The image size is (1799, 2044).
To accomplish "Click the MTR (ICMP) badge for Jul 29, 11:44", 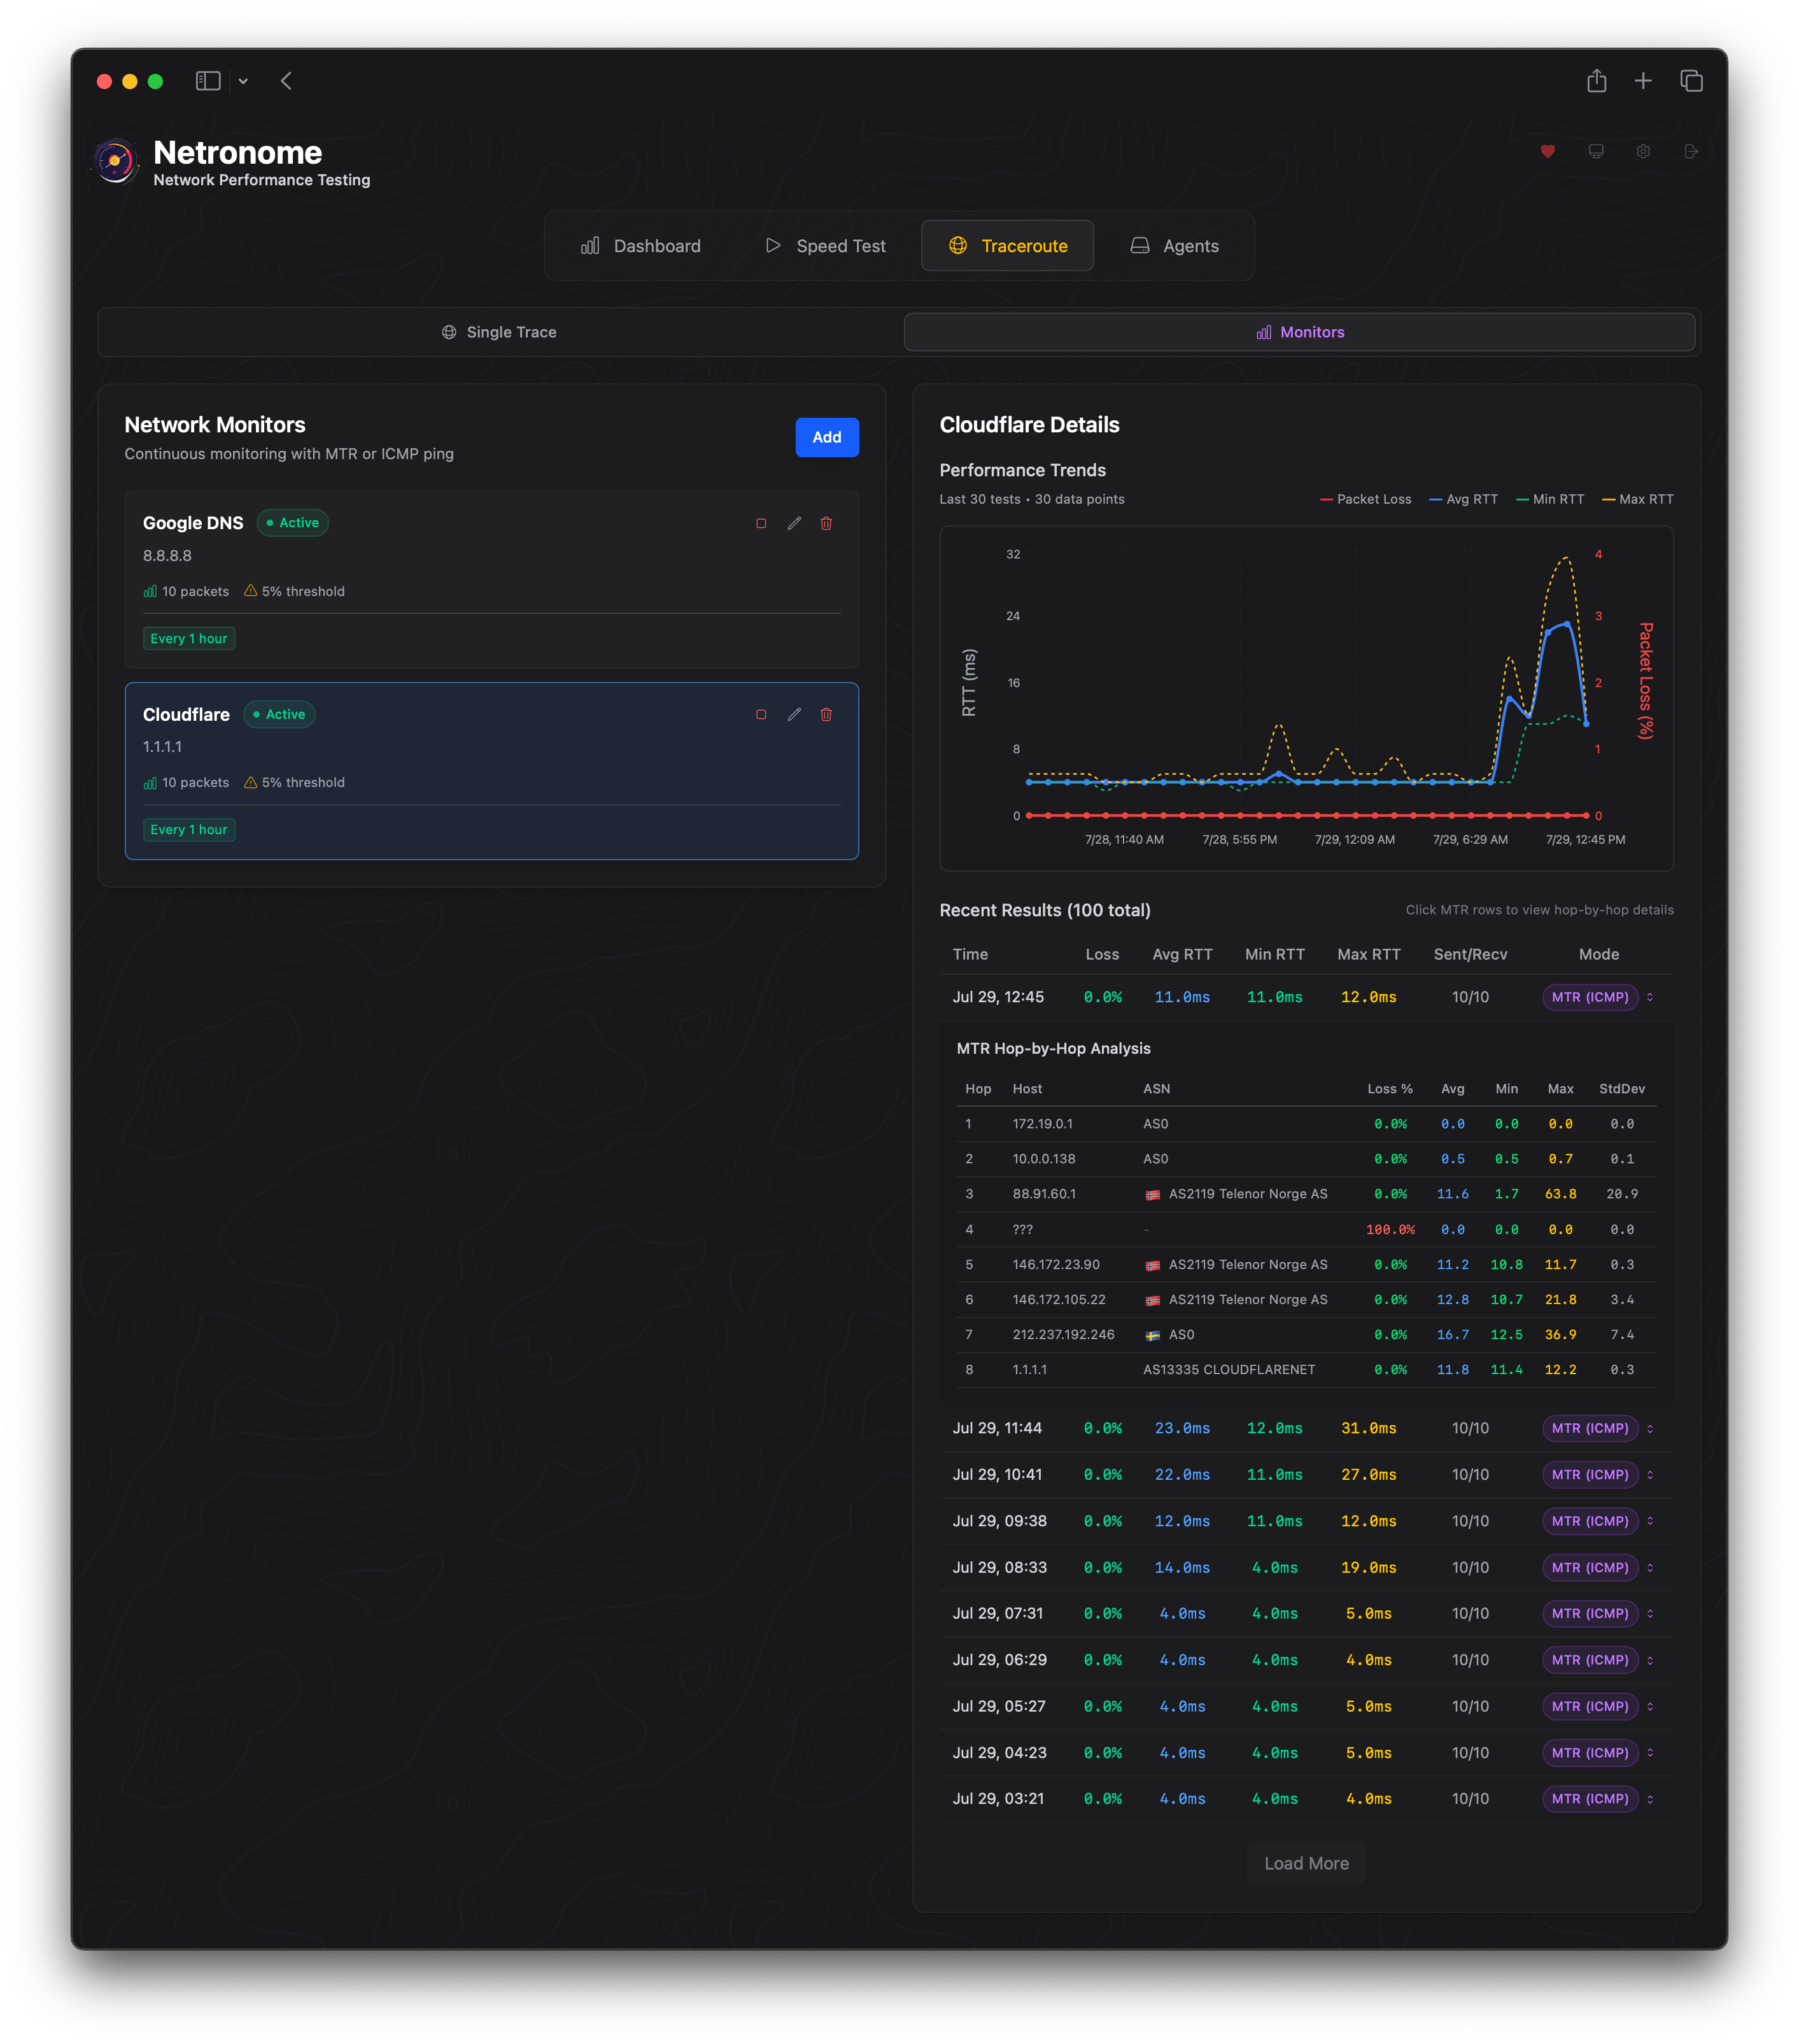I will [1590, 1428].
